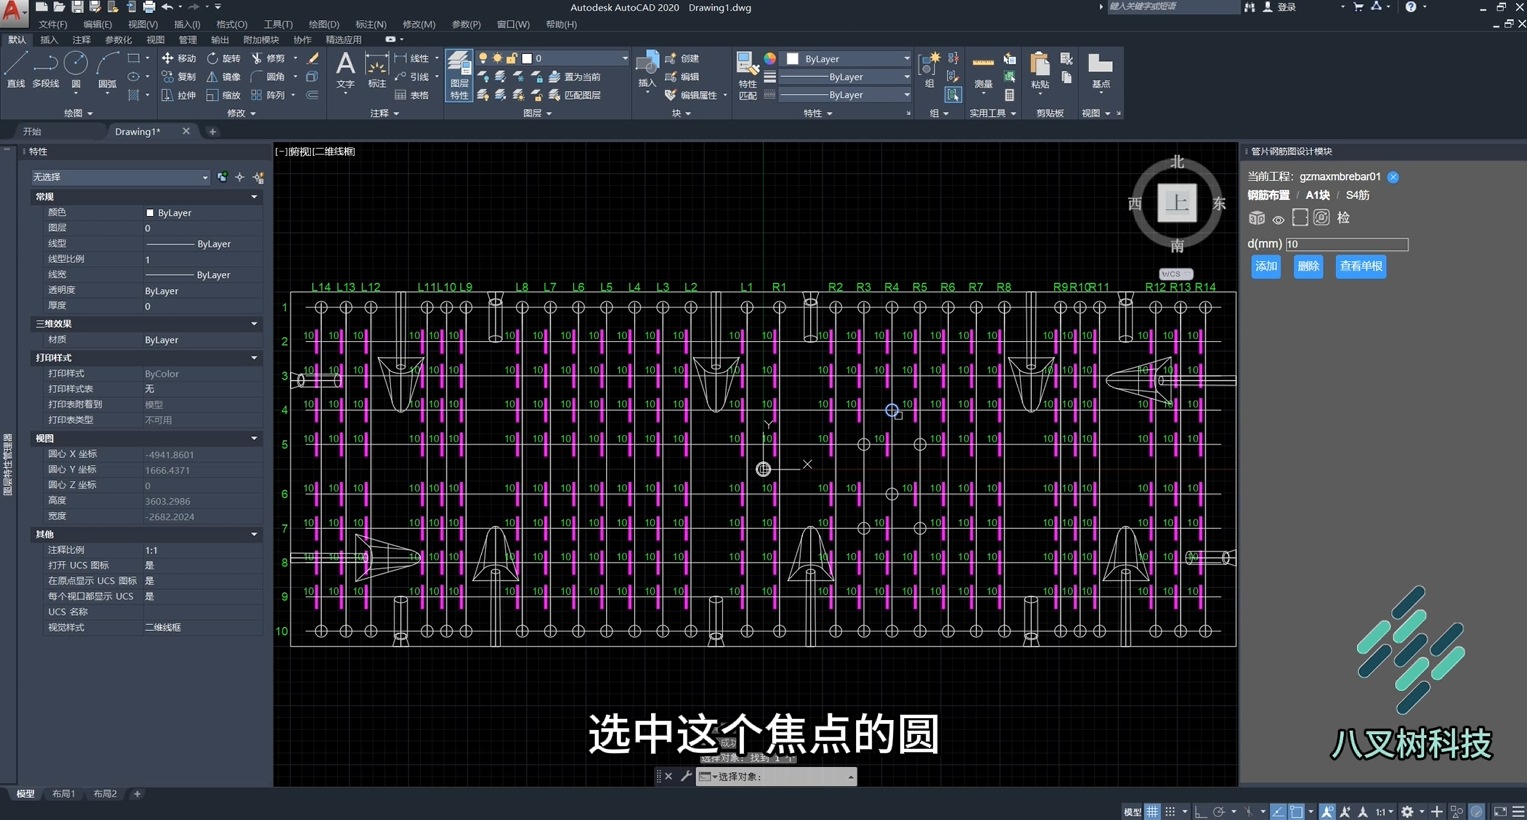Image resolution: width=1527 pixels, height=820 pixels.
Task: Click the Mirror (镜像) tool
Action: (x=223, y=77)
